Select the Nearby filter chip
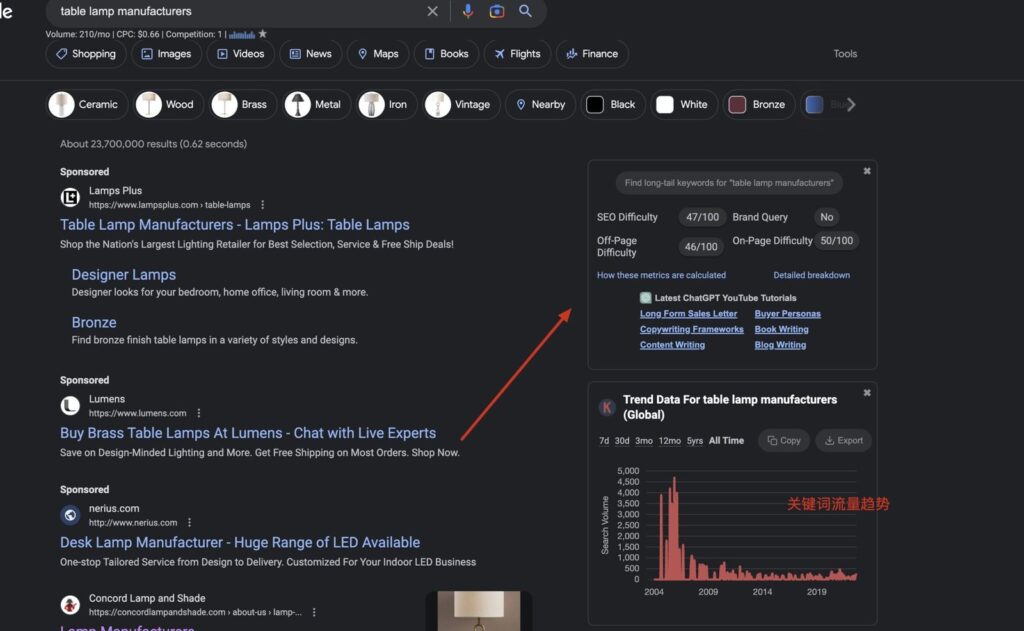The width and height of the screenshot is (1024, 631). pos(541,105)
